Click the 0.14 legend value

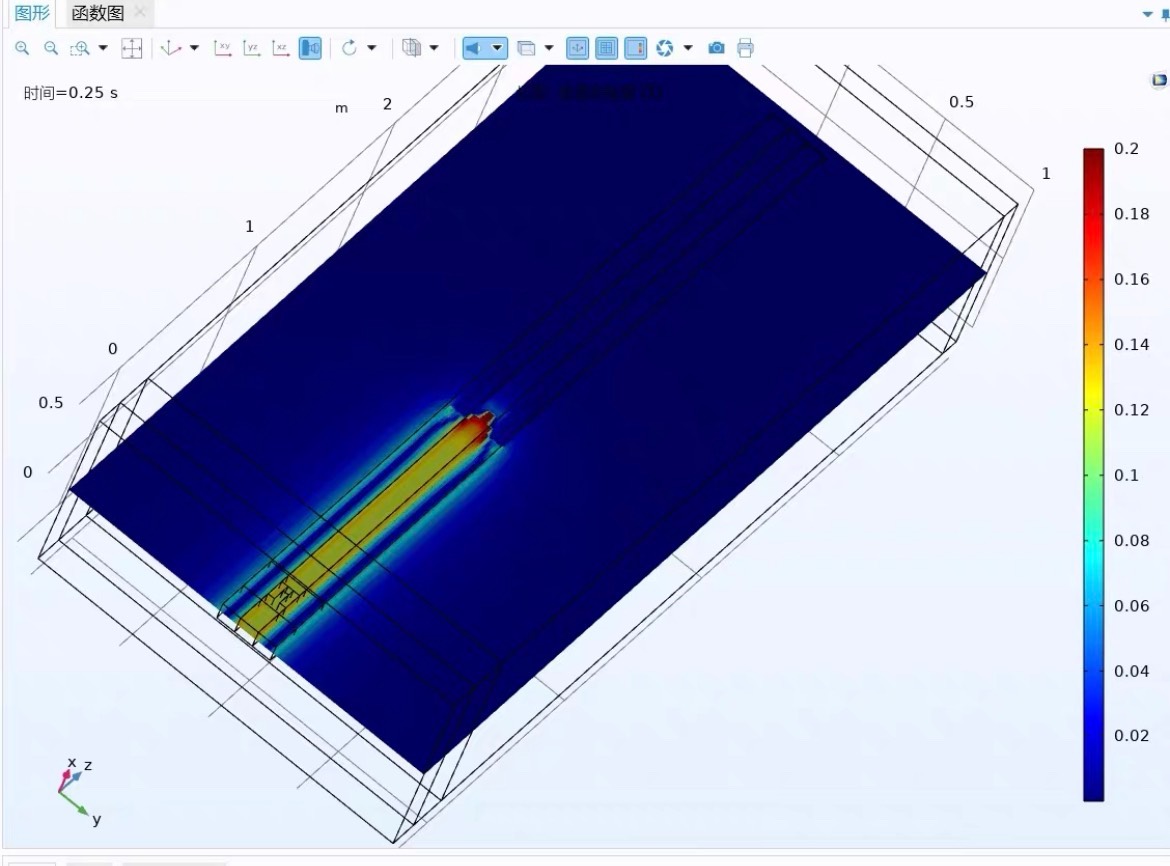pyautogui.click(x=1131, y=345)
